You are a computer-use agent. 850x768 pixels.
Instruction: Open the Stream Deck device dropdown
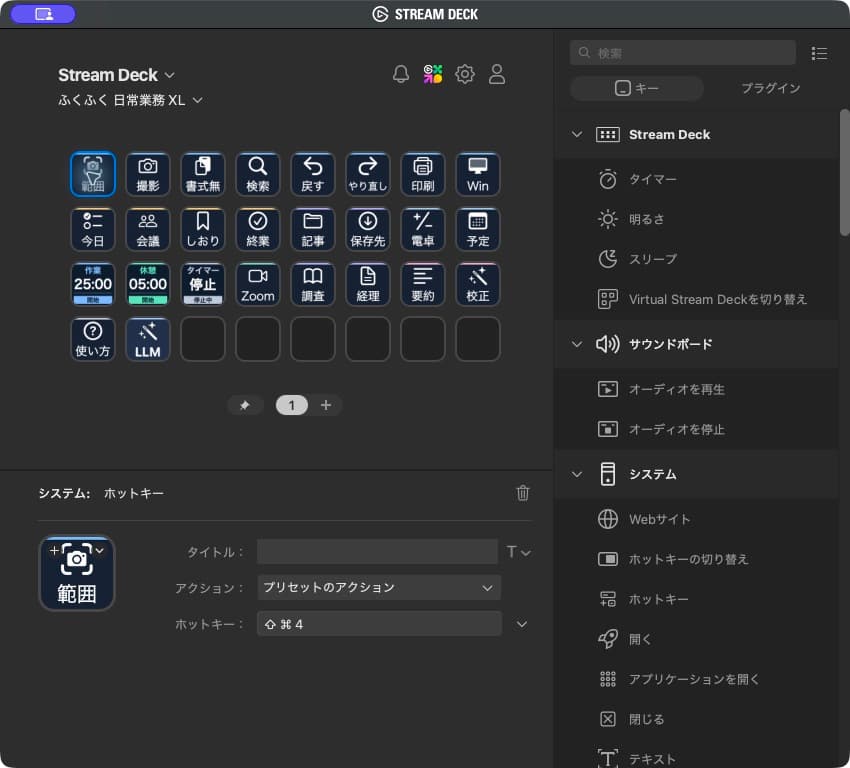[x=116, y=75]
